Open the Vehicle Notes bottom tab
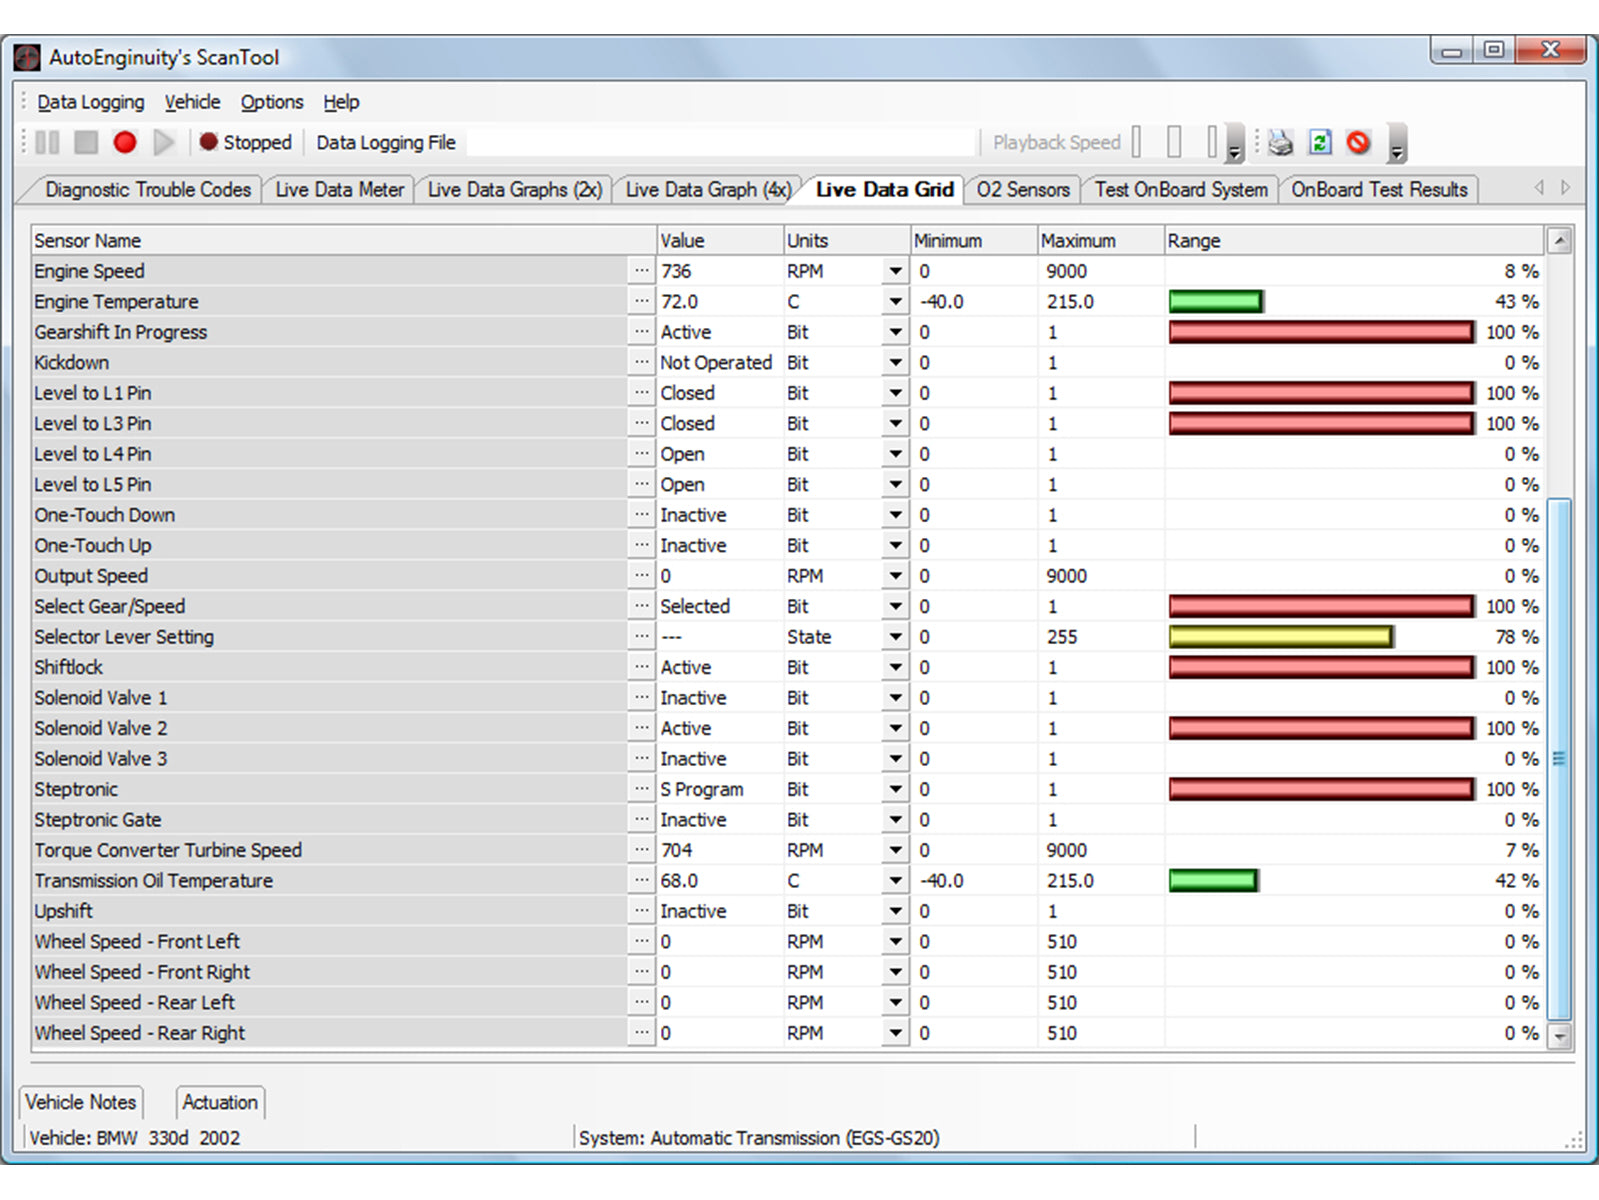 point(80,1102)
